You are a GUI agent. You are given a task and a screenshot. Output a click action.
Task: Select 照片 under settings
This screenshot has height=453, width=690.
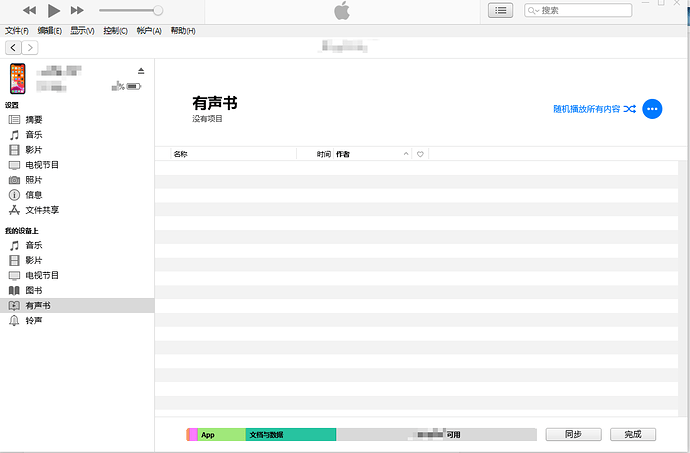33,180
